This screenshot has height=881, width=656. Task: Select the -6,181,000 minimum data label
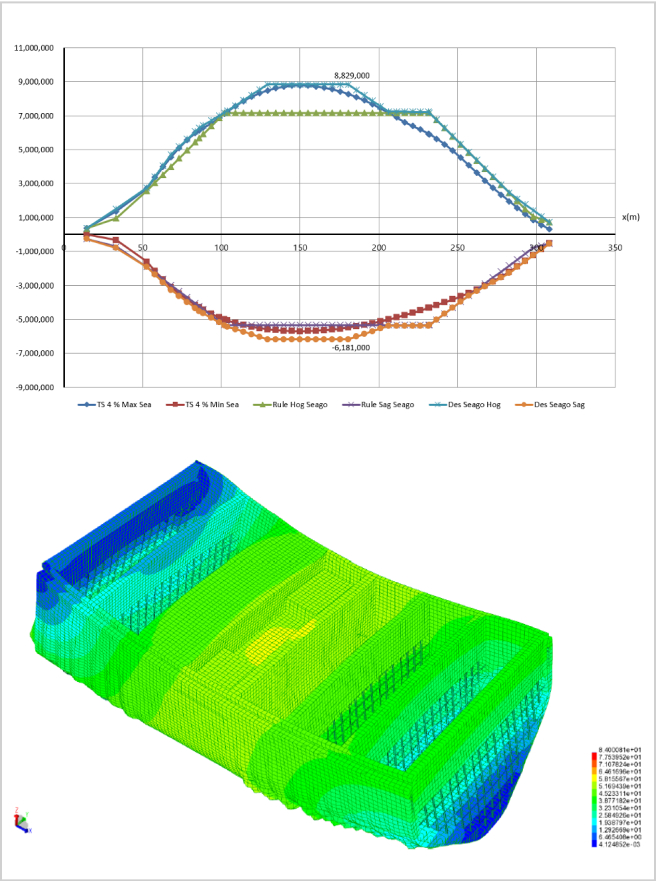[x=351, y=348]
